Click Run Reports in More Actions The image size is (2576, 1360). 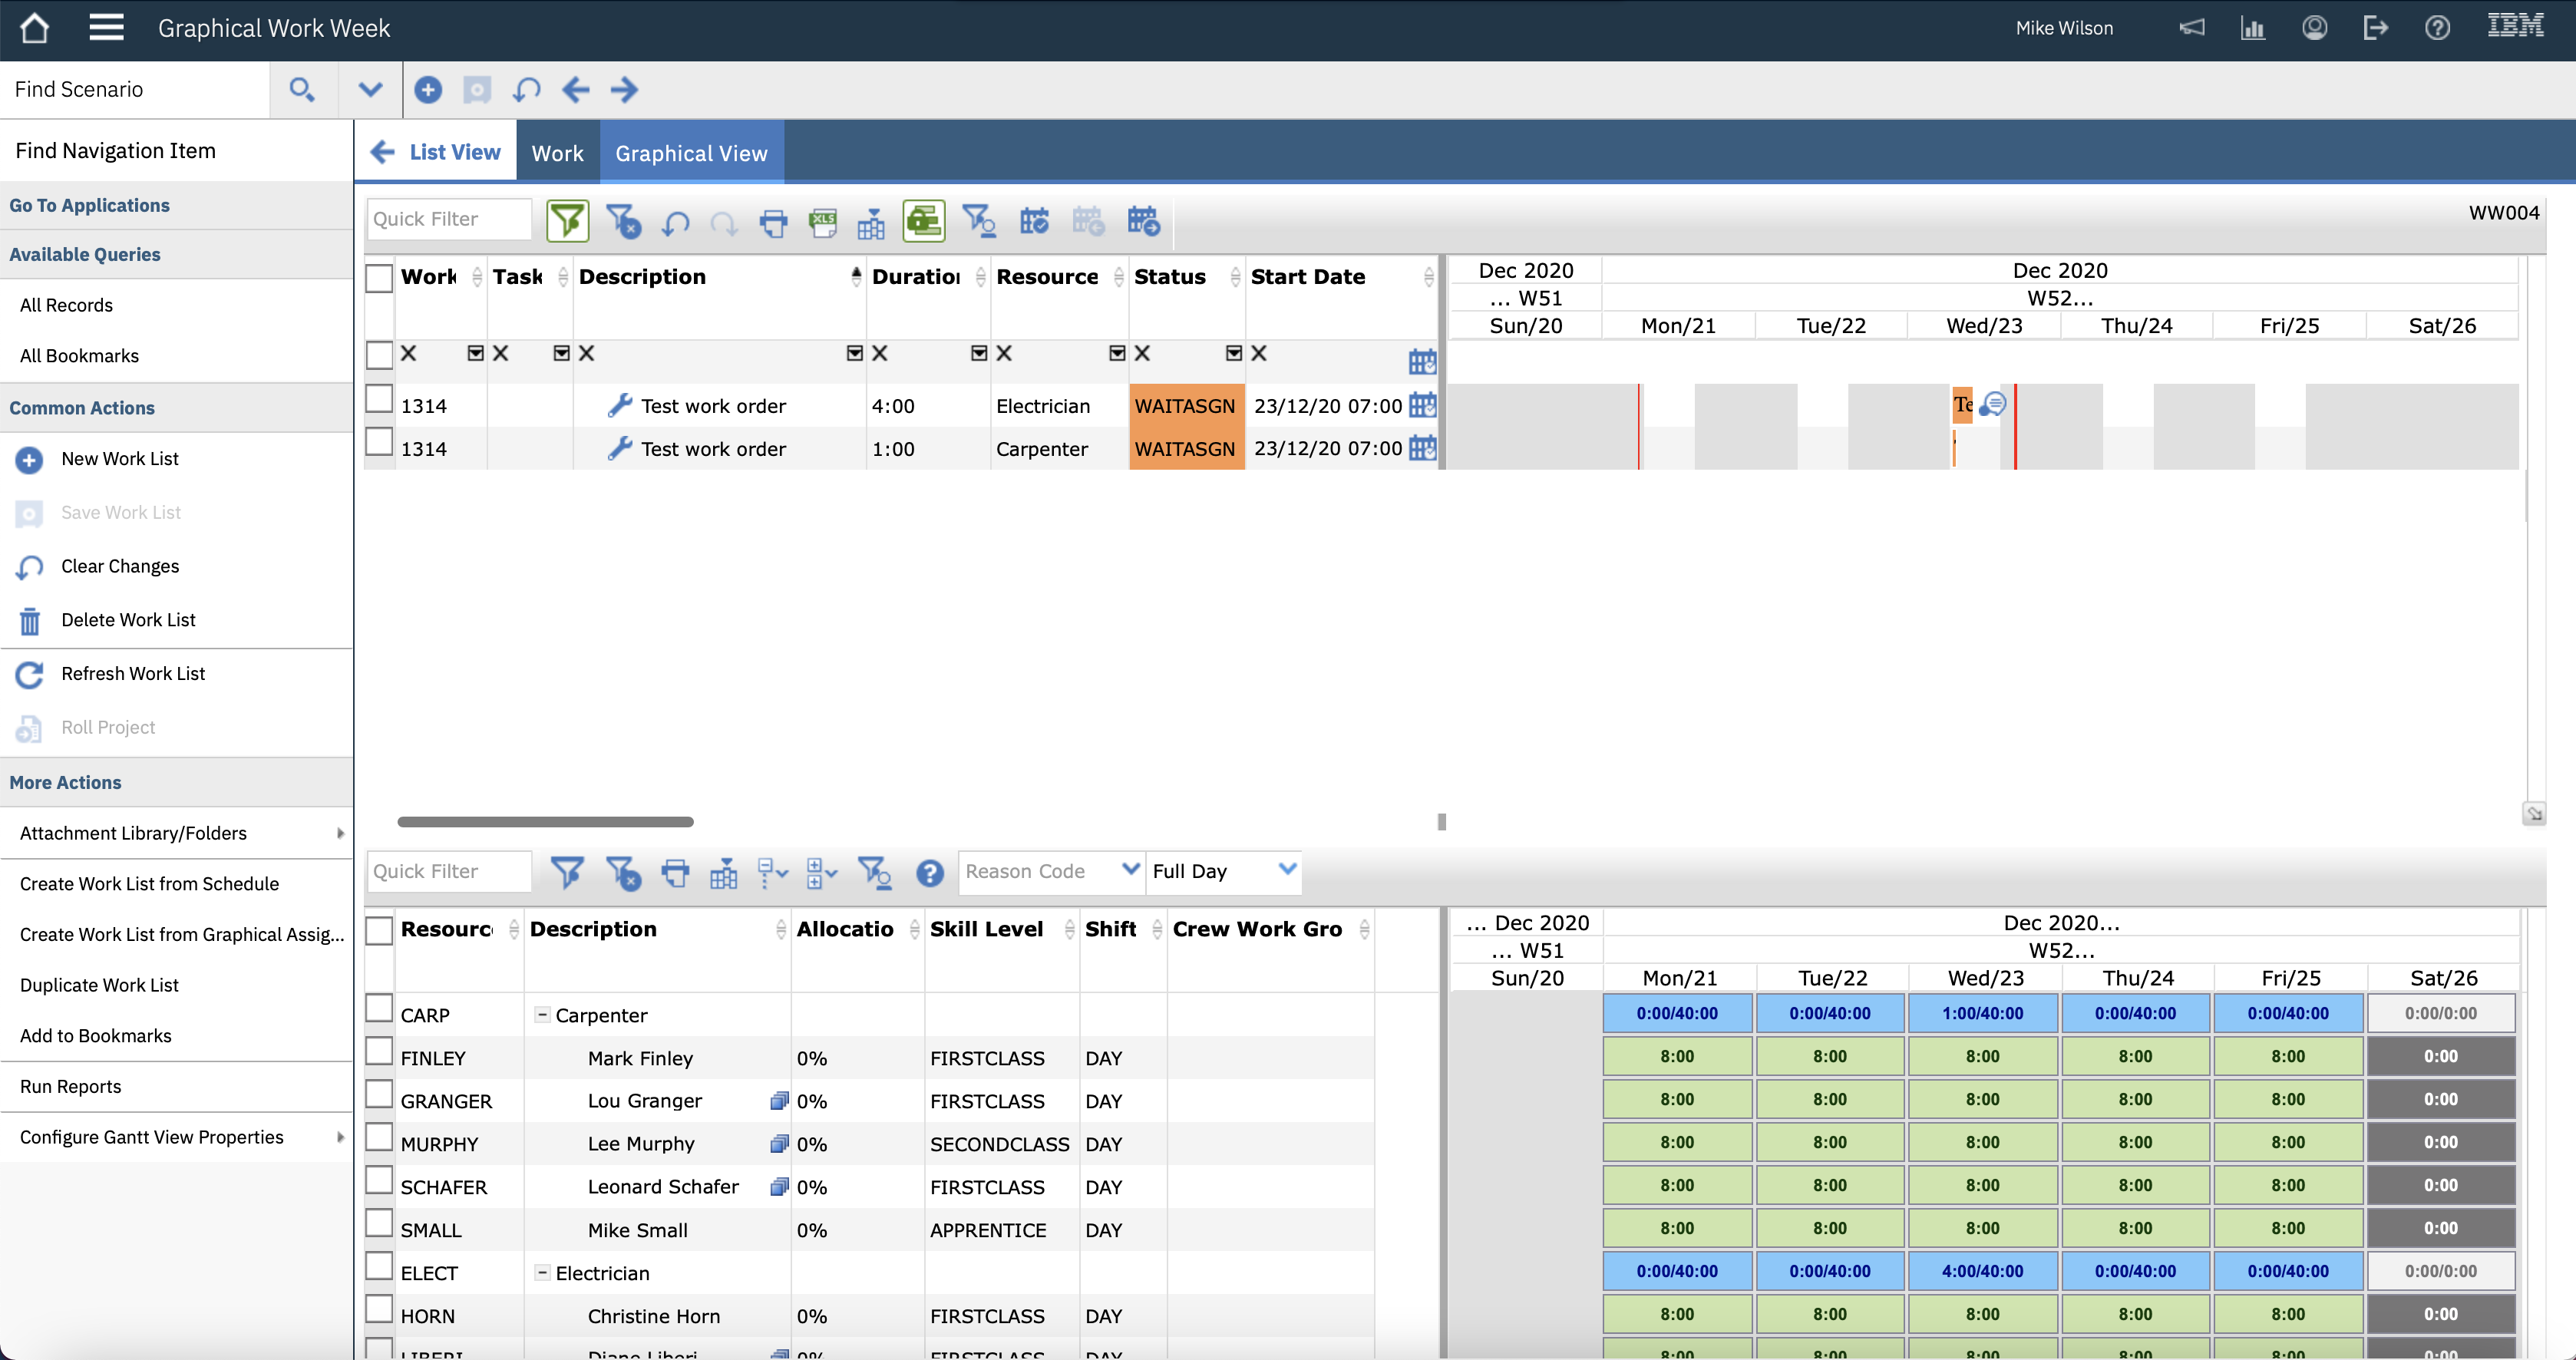click(x=70, y=1086)
